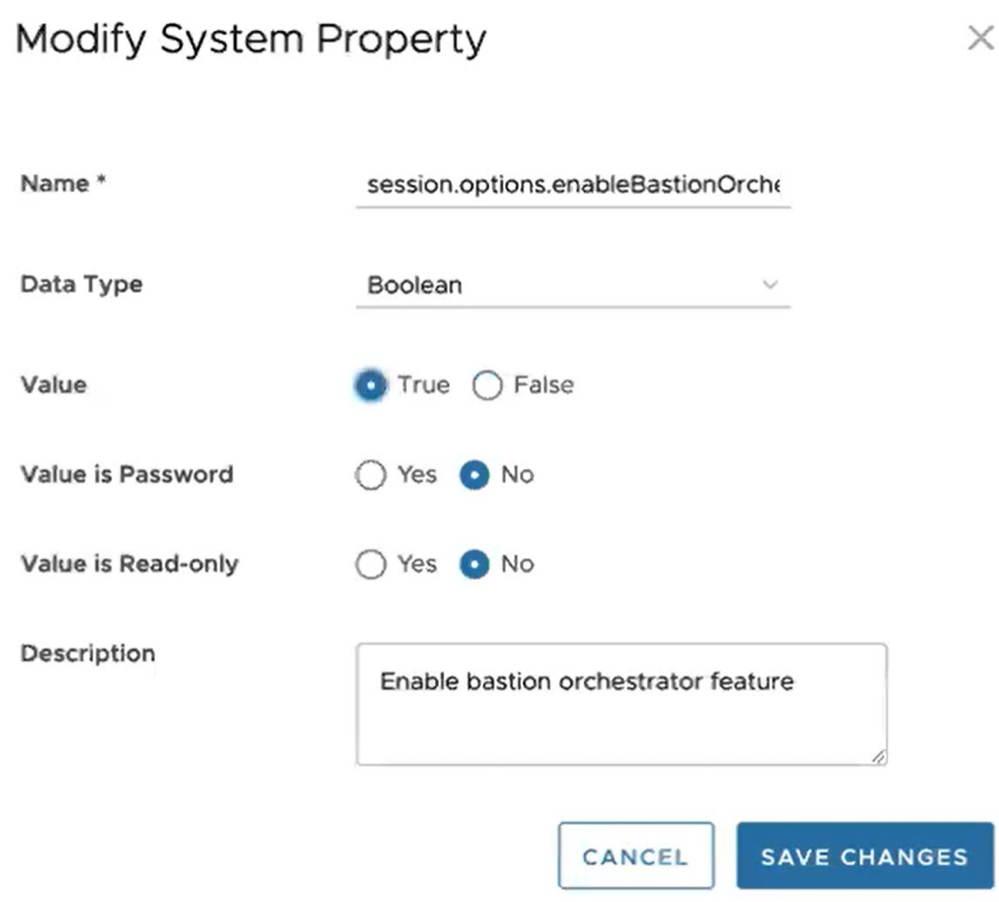Select False for the Value field
The width and height of the screenshot is (999, 902).
pos(488,385)
